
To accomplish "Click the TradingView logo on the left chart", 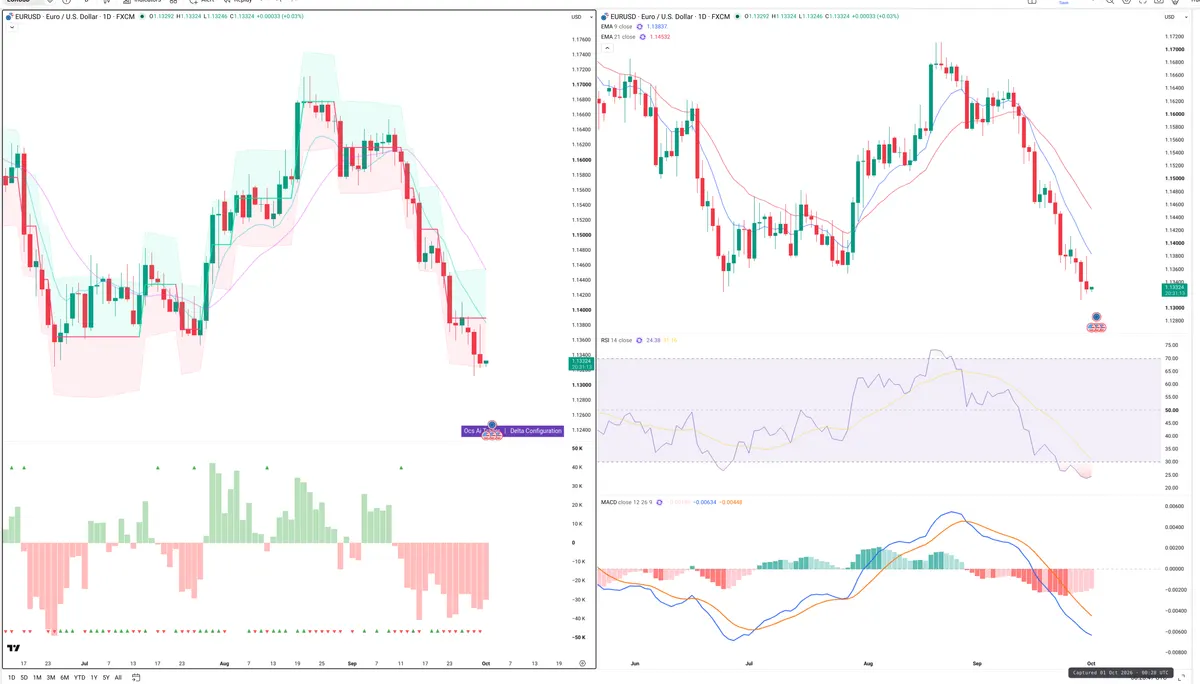I will point(14,649).
